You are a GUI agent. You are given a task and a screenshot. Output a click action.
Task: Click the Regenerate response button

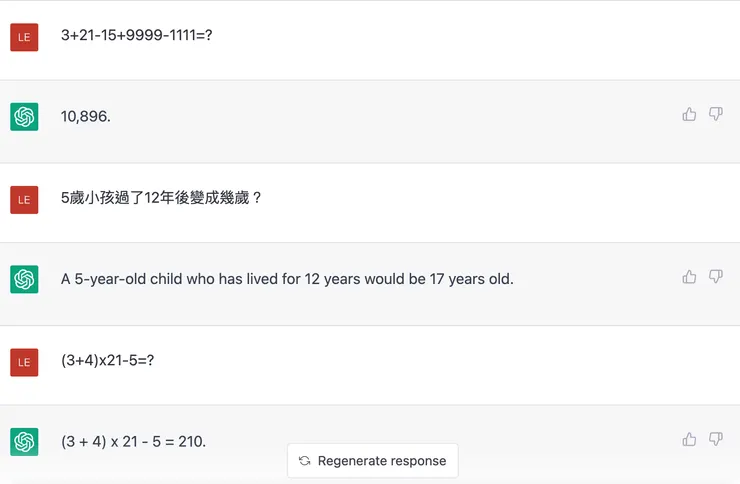372,461
